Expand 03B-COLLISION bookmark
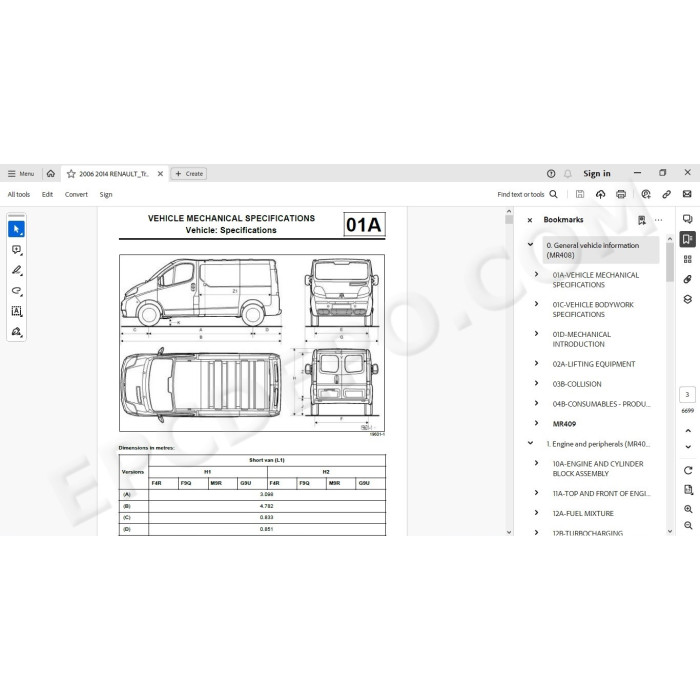 point(537,383)
